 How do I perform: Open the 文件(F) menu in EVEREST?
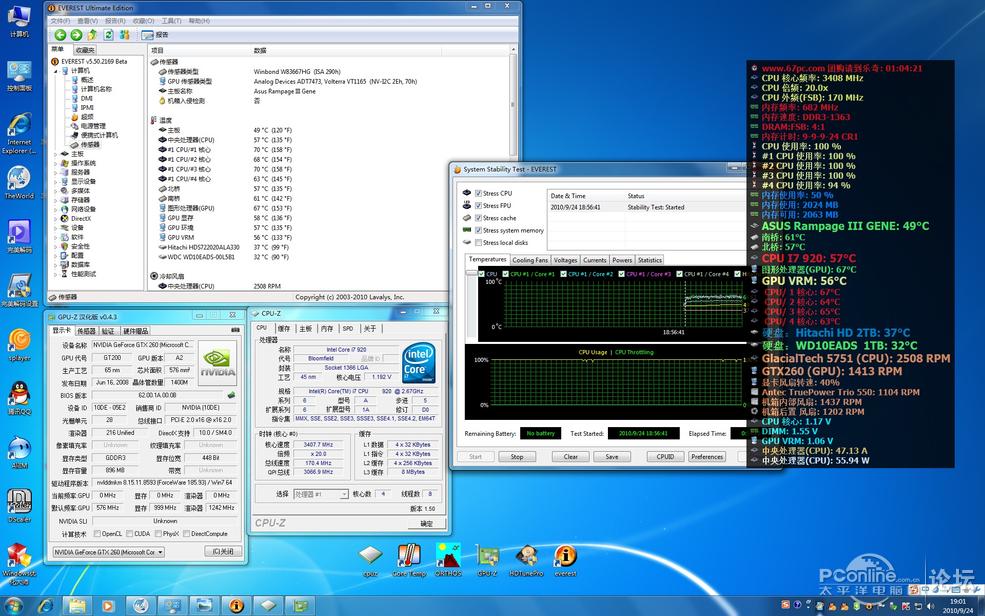(60, 21)
